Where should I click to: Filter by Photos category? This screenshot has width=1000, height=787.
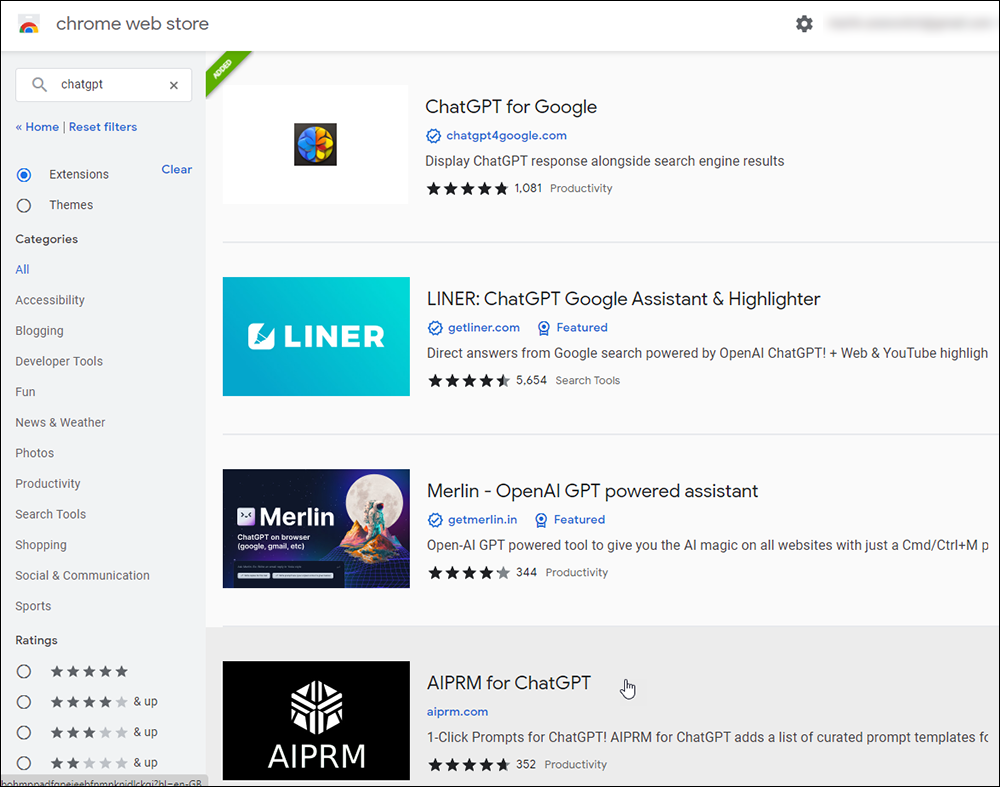34,453
